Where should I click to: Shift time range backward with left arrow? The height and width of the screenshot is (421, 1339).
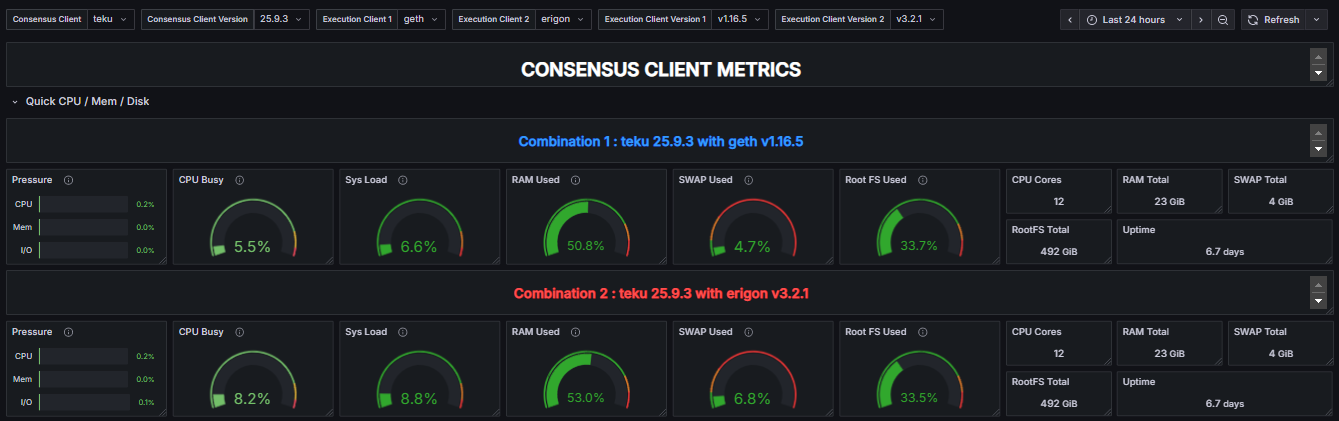pyautogui.click(x=1070, y=19)
